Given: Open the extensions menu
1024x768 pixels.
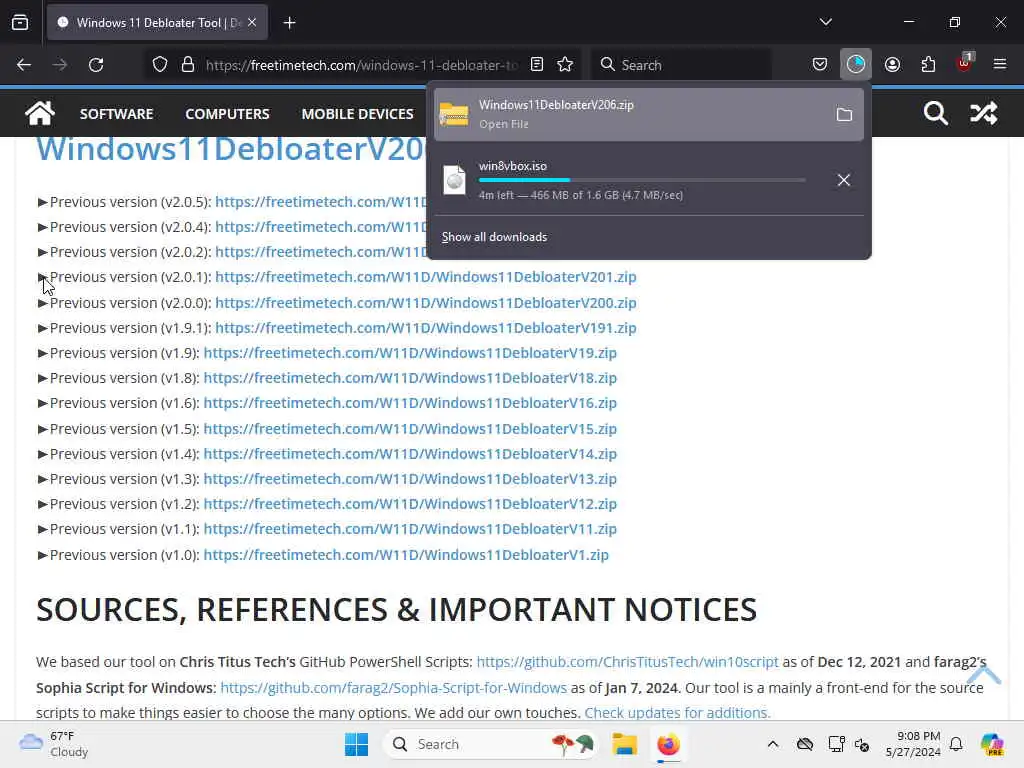Looking at the screenshot, I should pos(928,65).
